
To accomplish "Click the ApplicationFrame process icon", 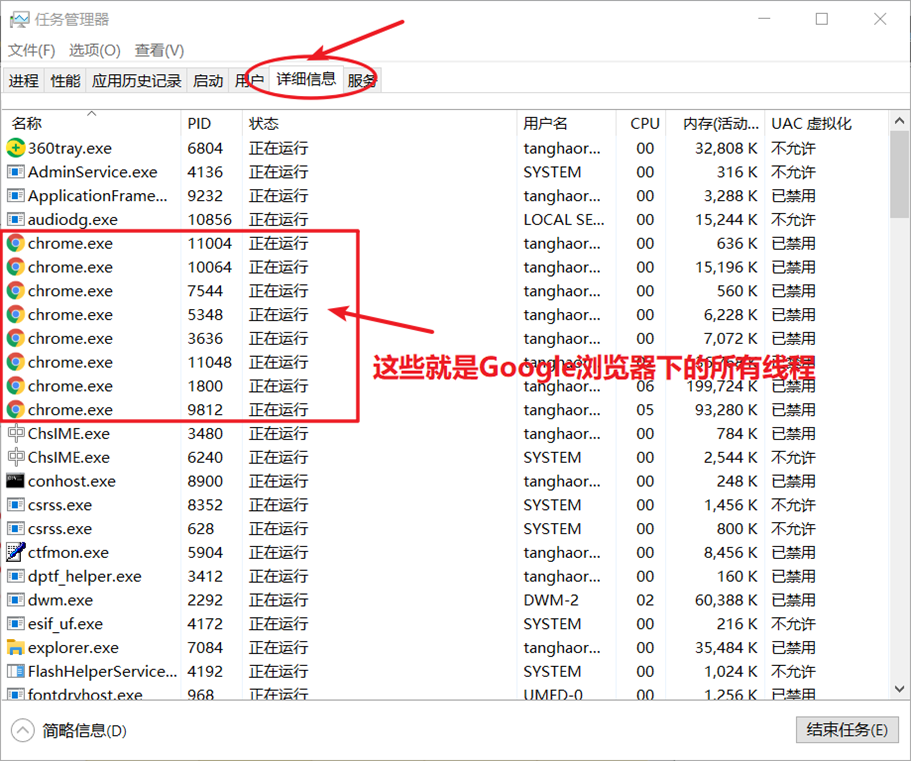I will (16, 196).
